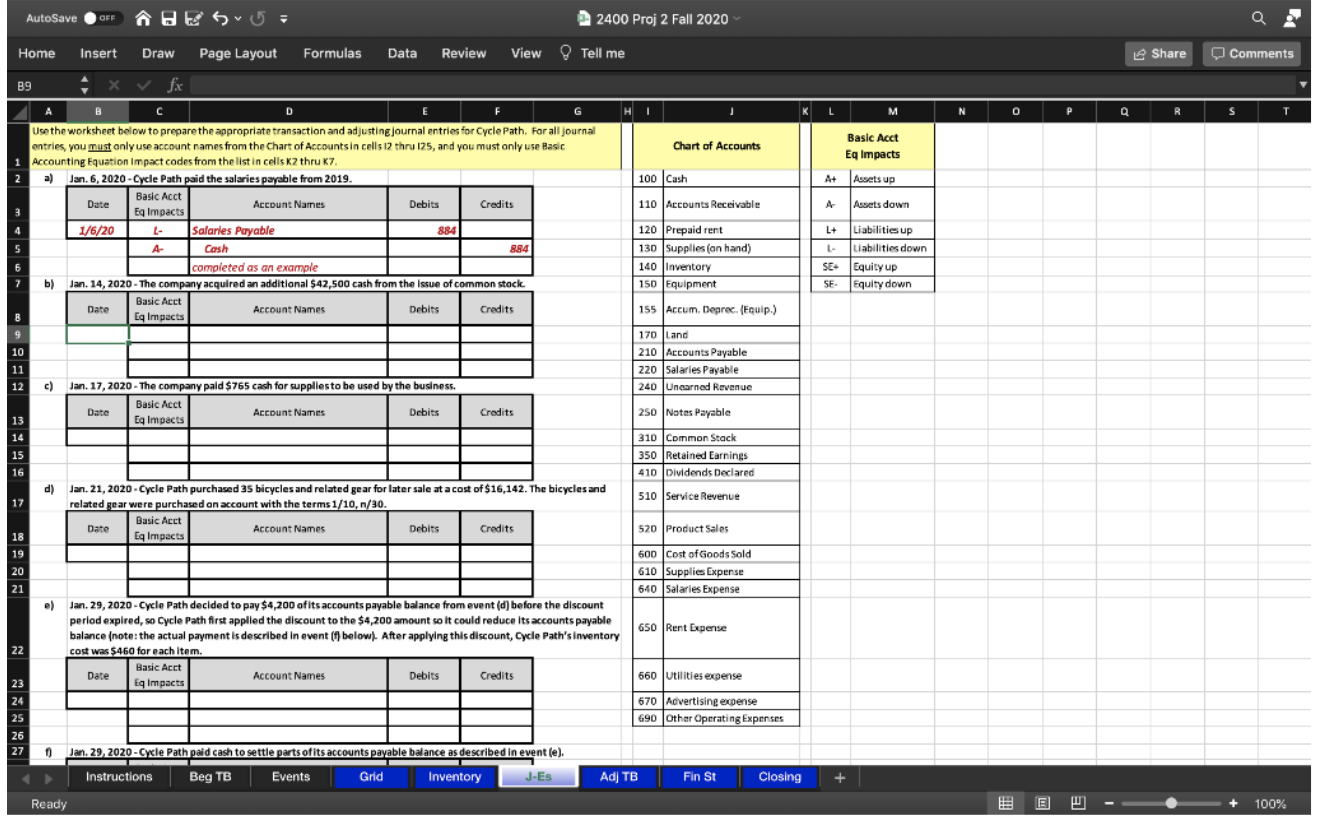Switch to the Events sheet tab
The image size is (1336, 820).
click(290, 777)
